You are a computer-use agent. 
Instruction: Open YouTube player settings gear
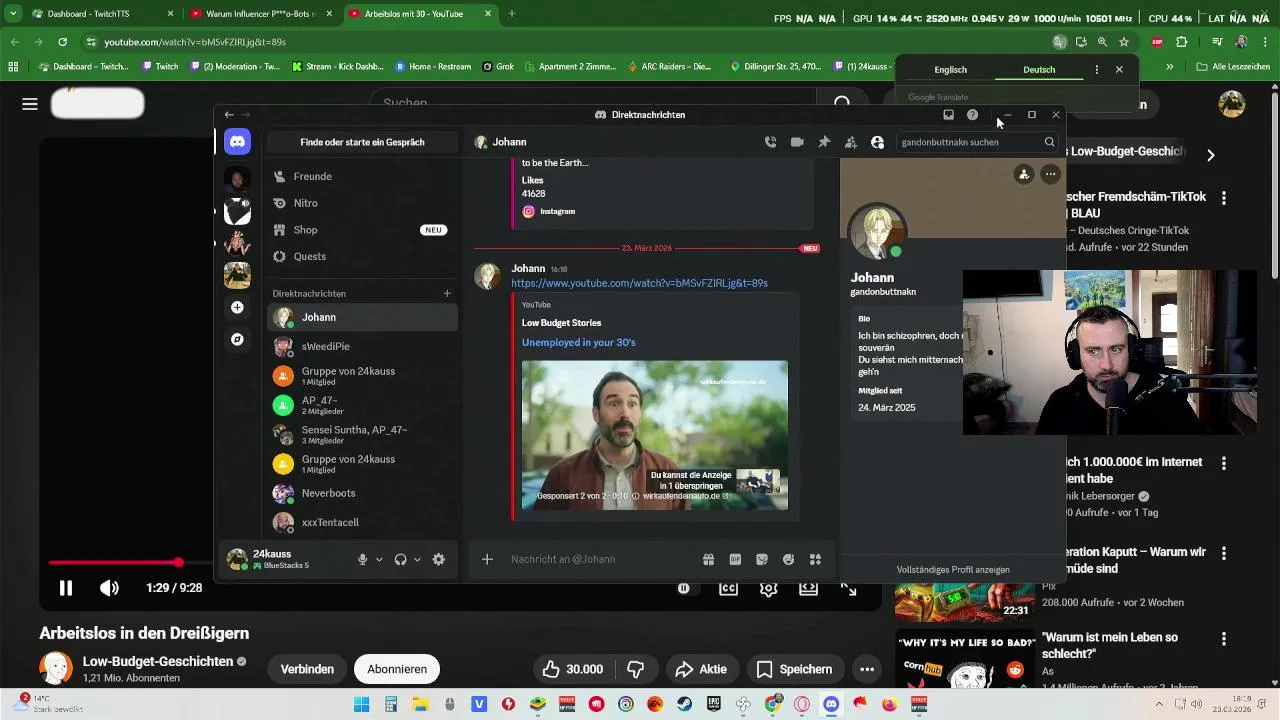[x=768, y=589]
